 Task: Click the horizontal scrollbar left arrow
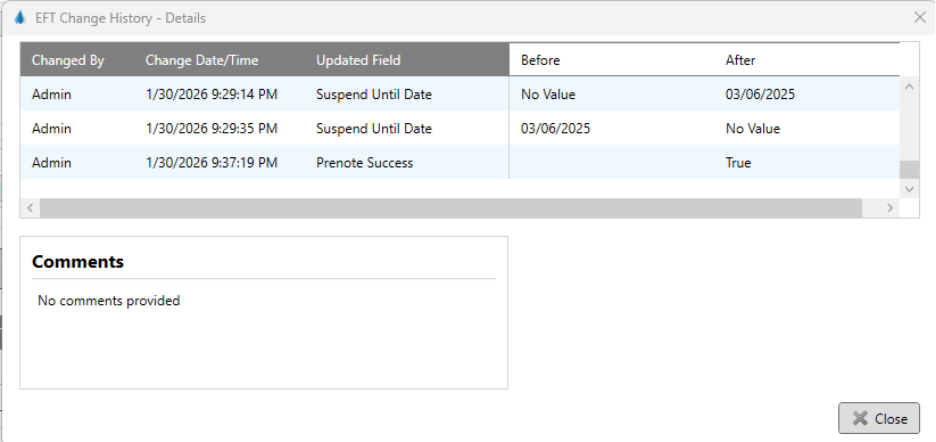point(30,208)
